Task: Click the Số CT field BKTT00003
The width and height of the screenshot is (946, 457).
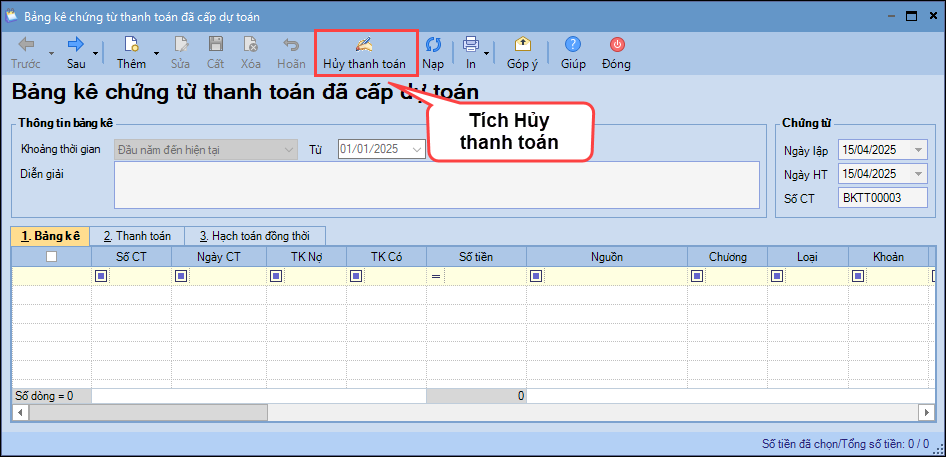Action: click(883, 197)
